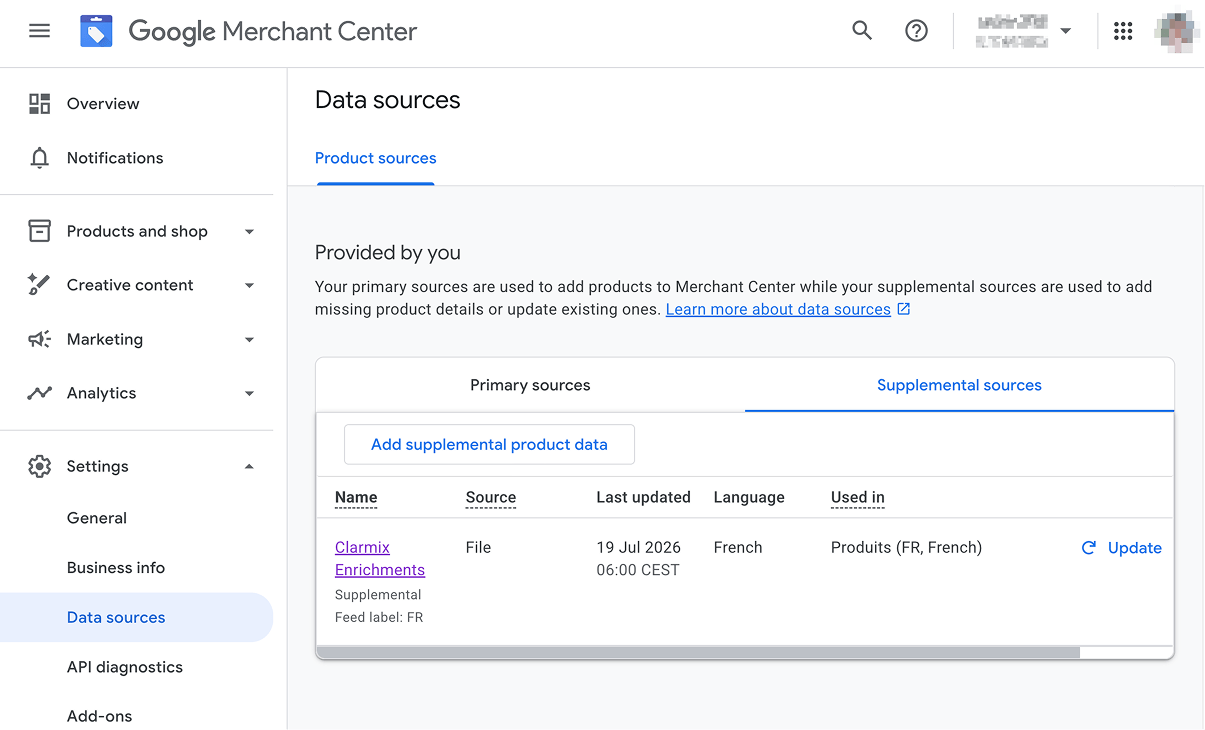Click the Notifications bell icon
This screenshot has height=730, width=1205.
pos(39,158)
